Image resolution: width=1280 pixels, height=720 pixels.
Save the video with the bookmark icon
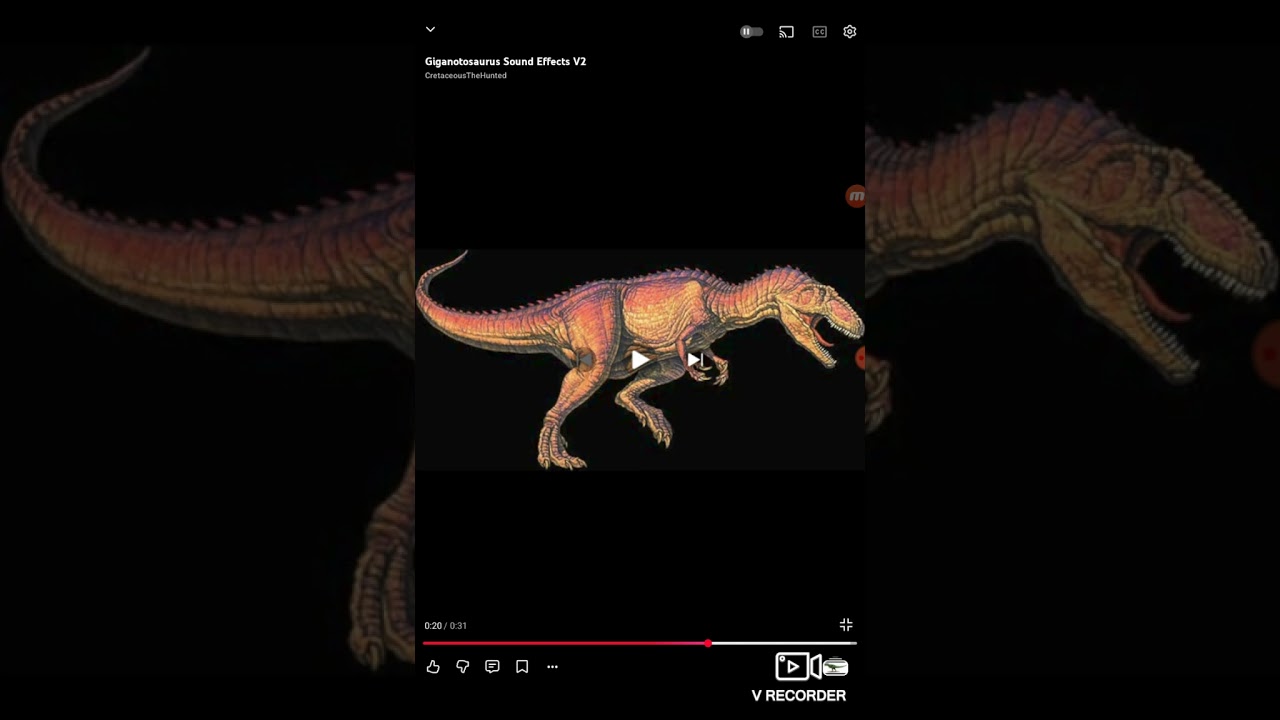tap(522, 667)
